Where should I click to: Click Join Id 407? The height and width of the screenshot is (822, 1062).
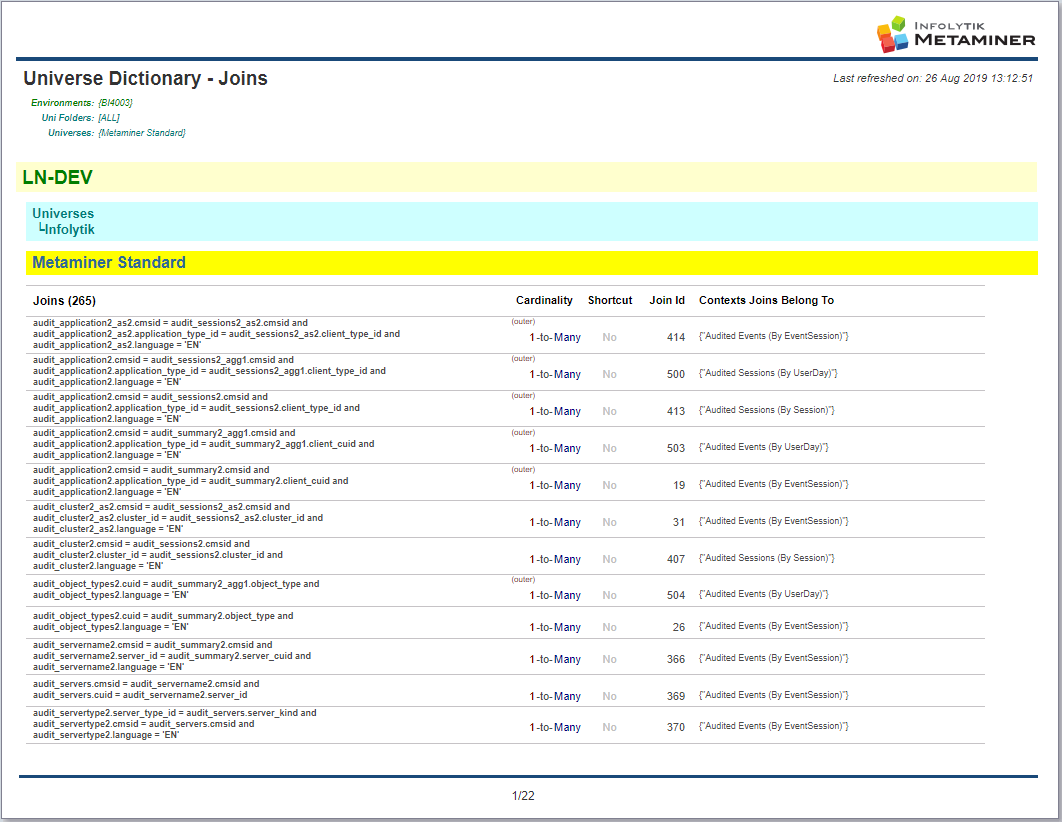click(x=676, y=559)
